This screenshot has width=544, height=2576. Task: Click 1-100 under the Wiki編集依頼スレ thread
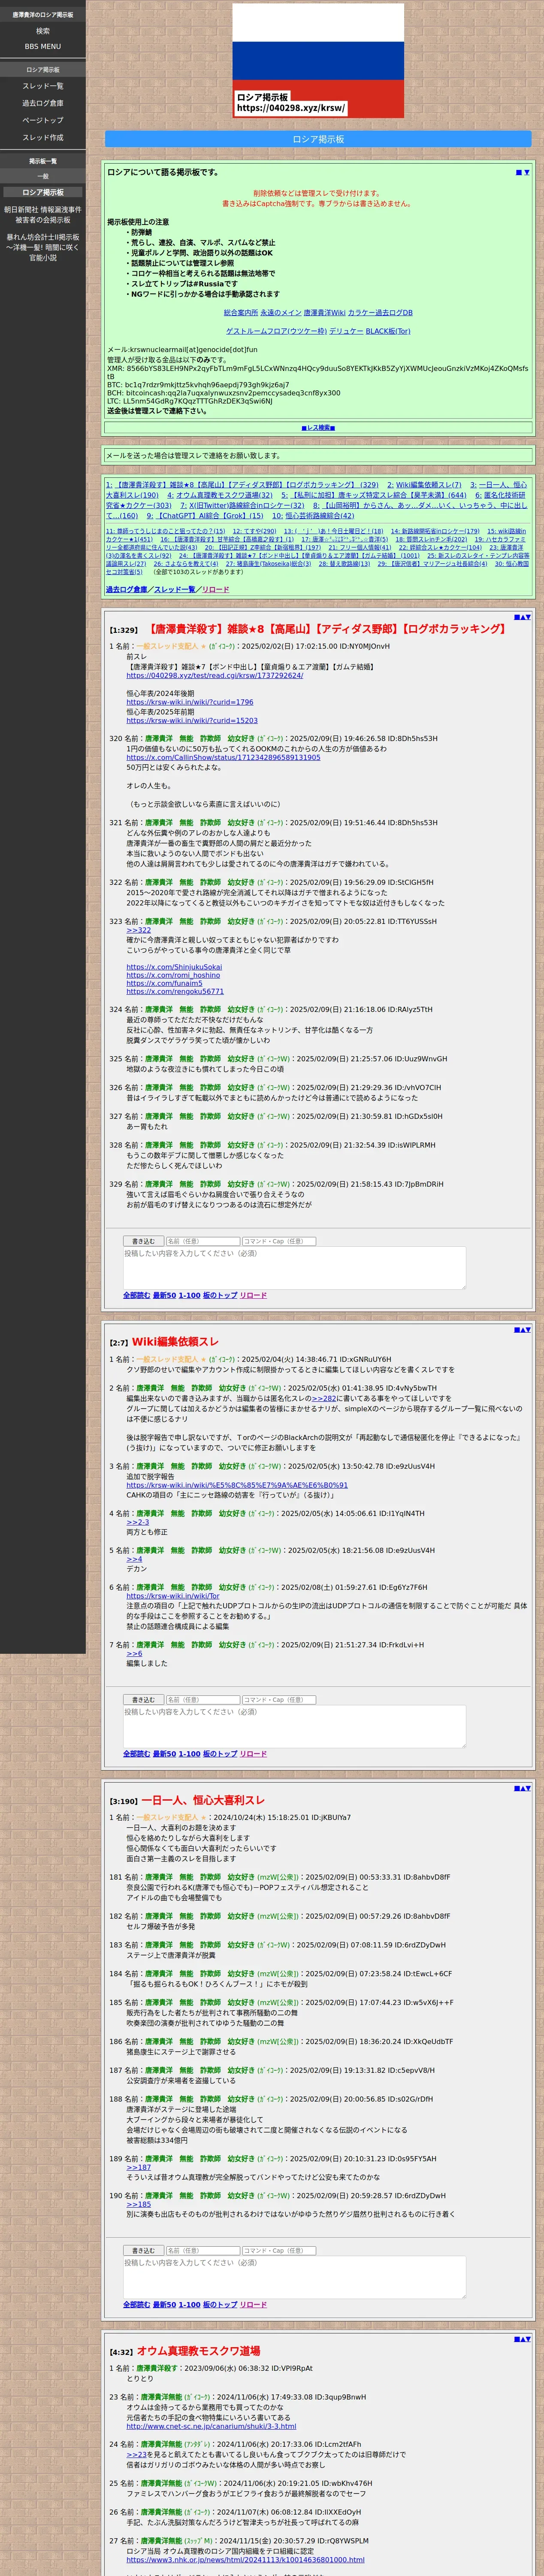click(189, 1754)
